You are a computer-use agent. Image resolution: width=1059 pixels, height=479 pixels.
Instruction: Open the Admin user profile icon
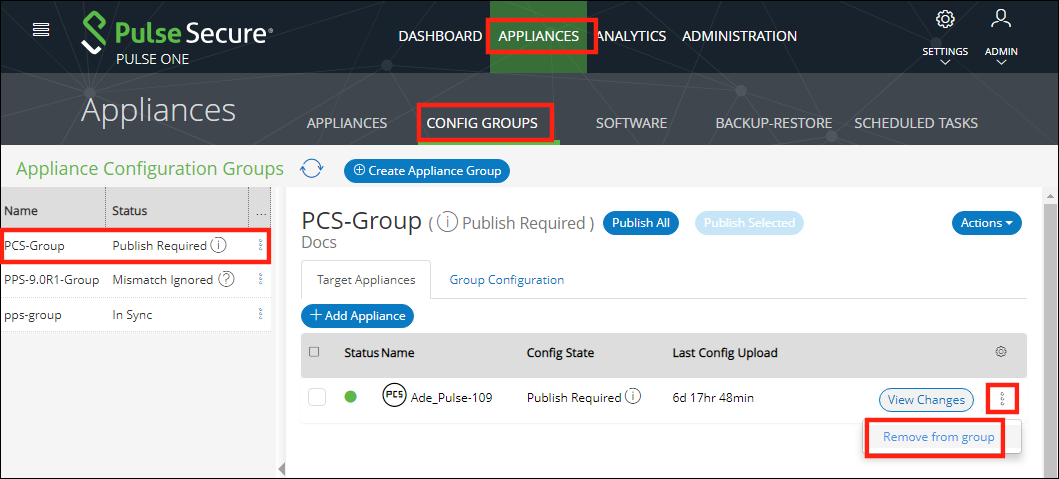click(1001, 19)
